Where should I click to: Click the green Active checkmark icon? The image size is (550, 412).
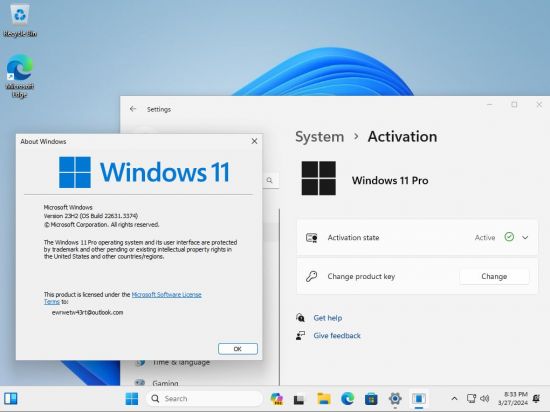pyautogui.click(x=509, y=237)
